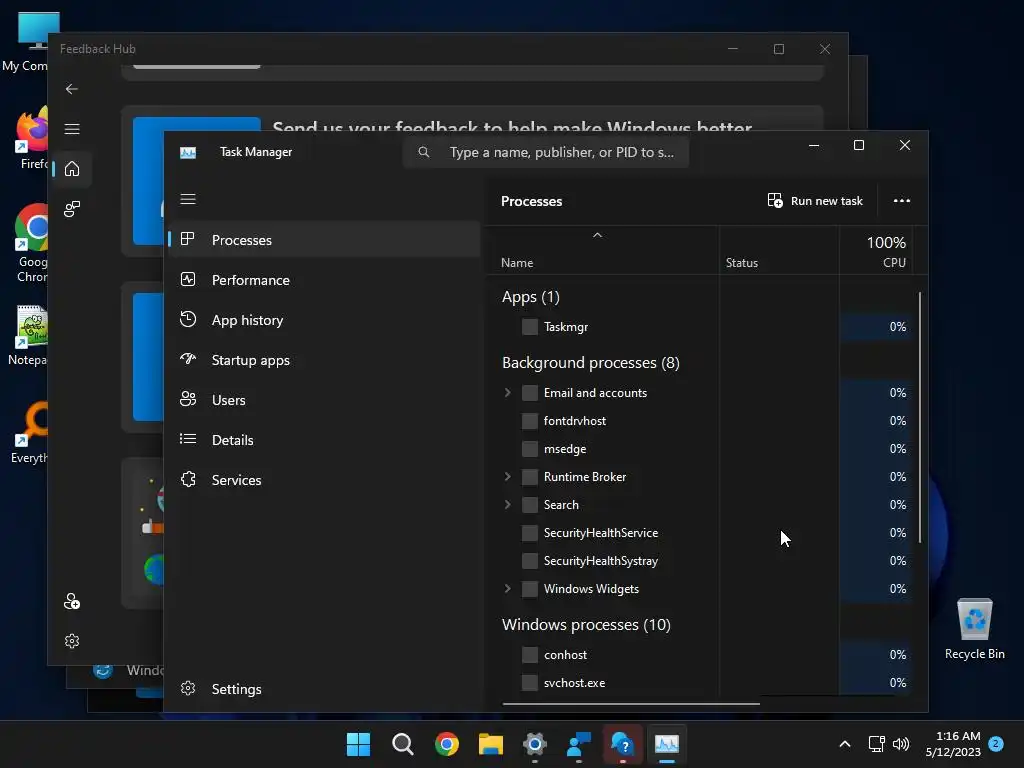Image resolution: width=1024 pixels, height=768 pixels.
Task: Click Windows Widgets process icon
Action: pos(530,589)
